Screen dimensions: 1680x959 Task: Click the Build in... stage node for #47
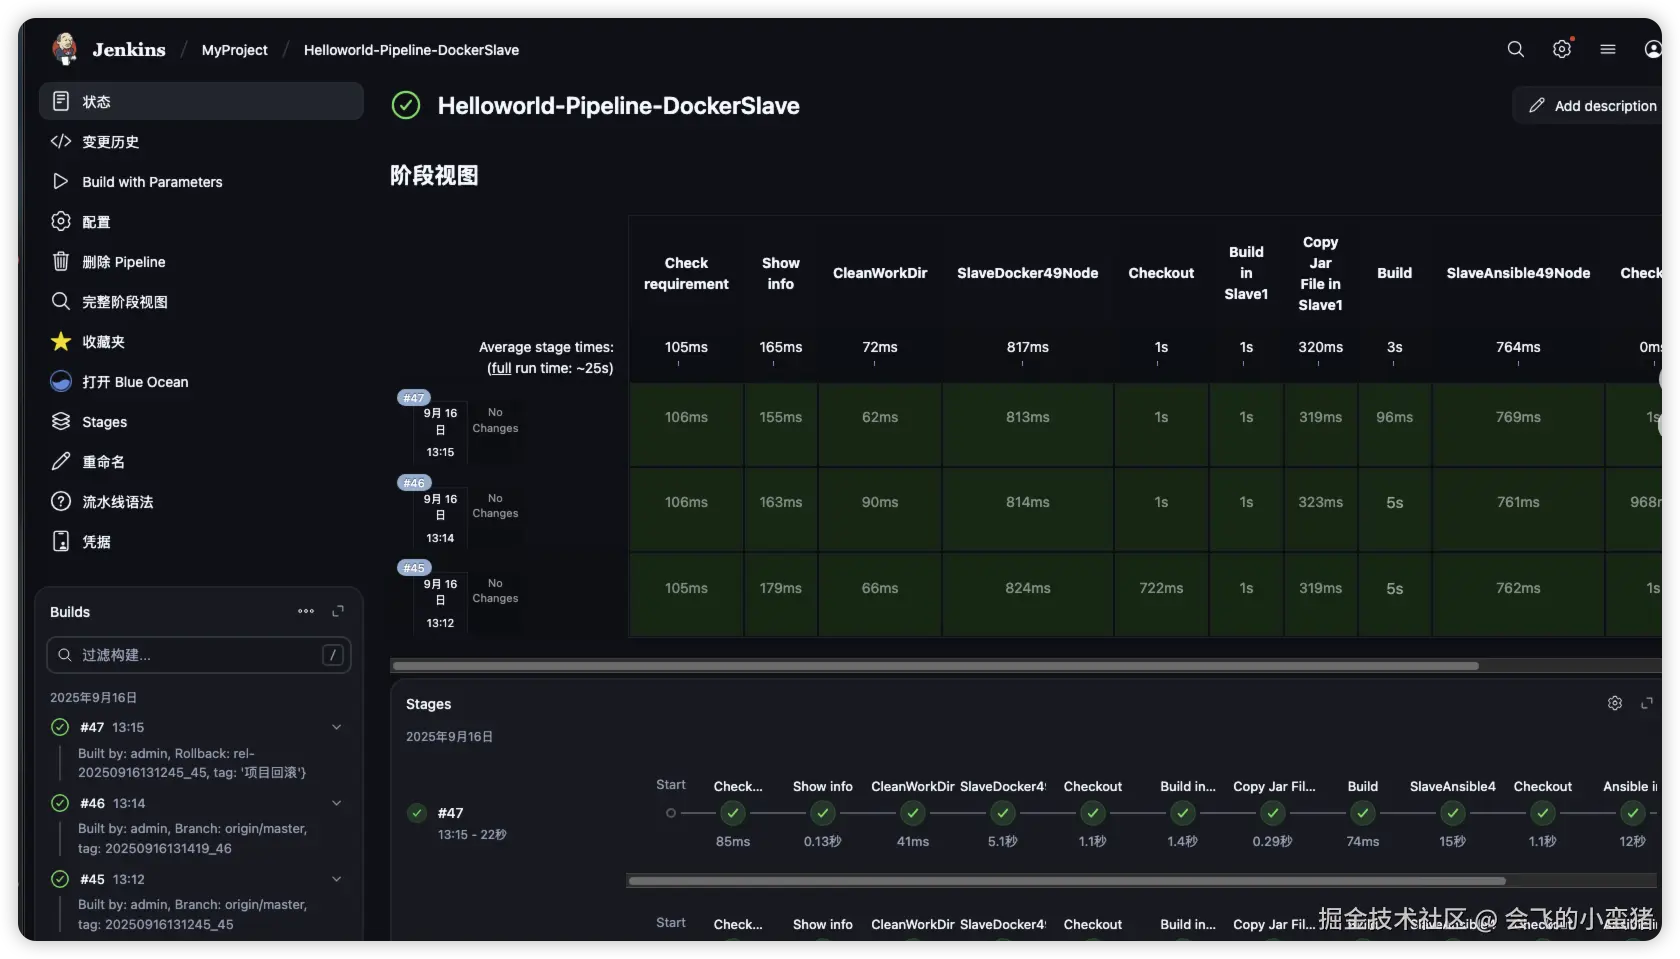click(1183, 813)
